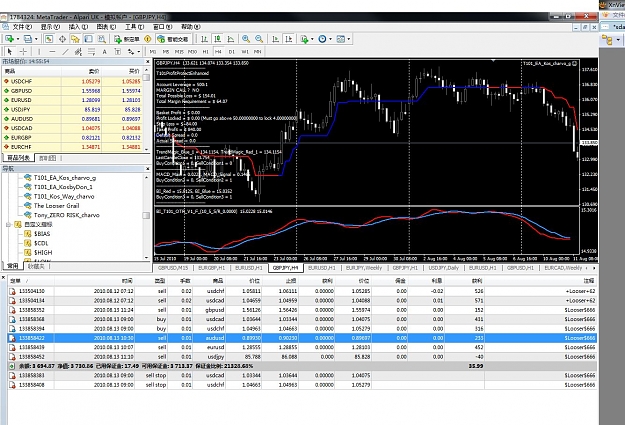The height and width of the screenshot is (425, 625).
Task: Click the T101_EA_Kos_charvo_g expert advisor icon
Action: pyautogui.click(x=28, y=178)
